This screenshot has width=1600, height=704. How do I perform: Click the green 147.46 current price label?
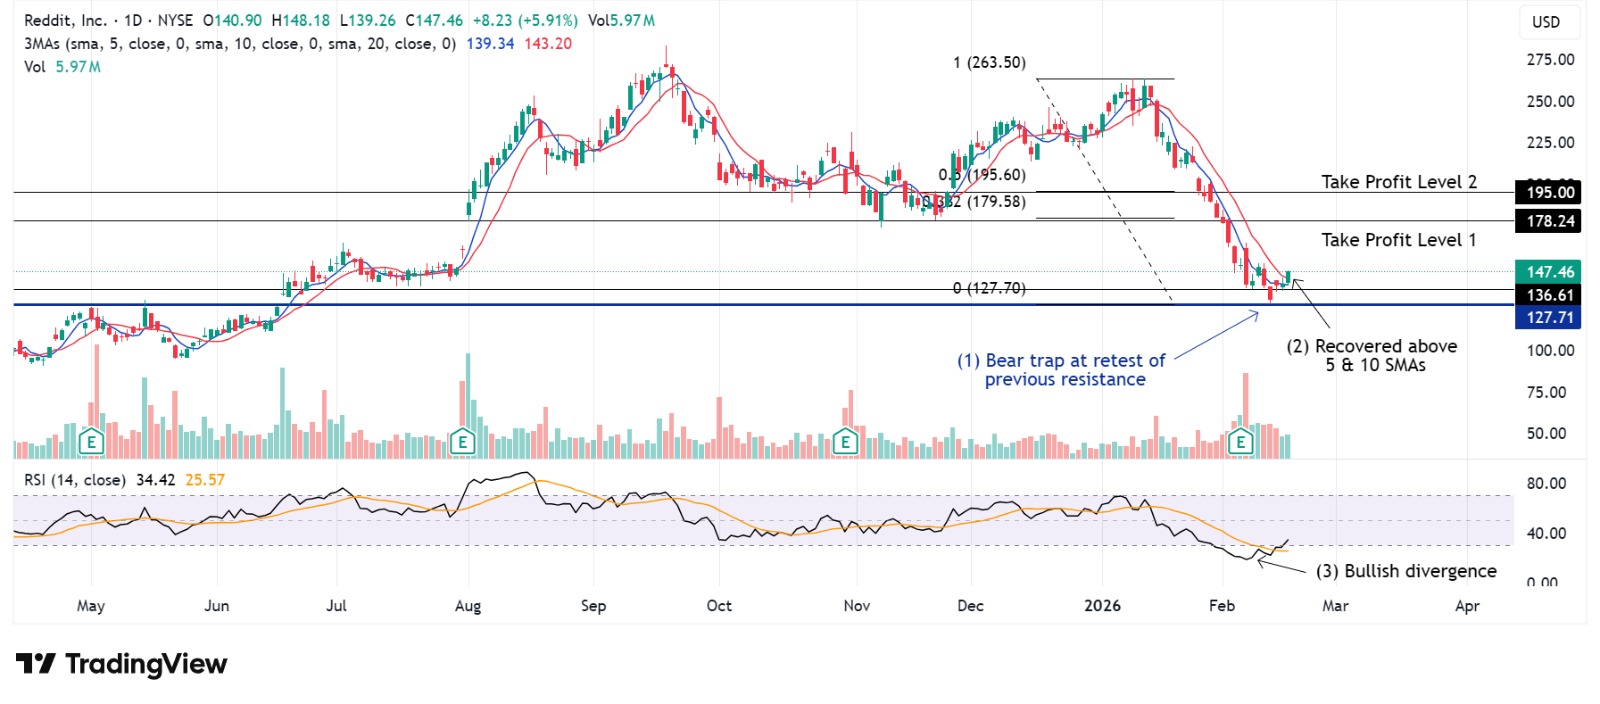[x=1549, y=272]
